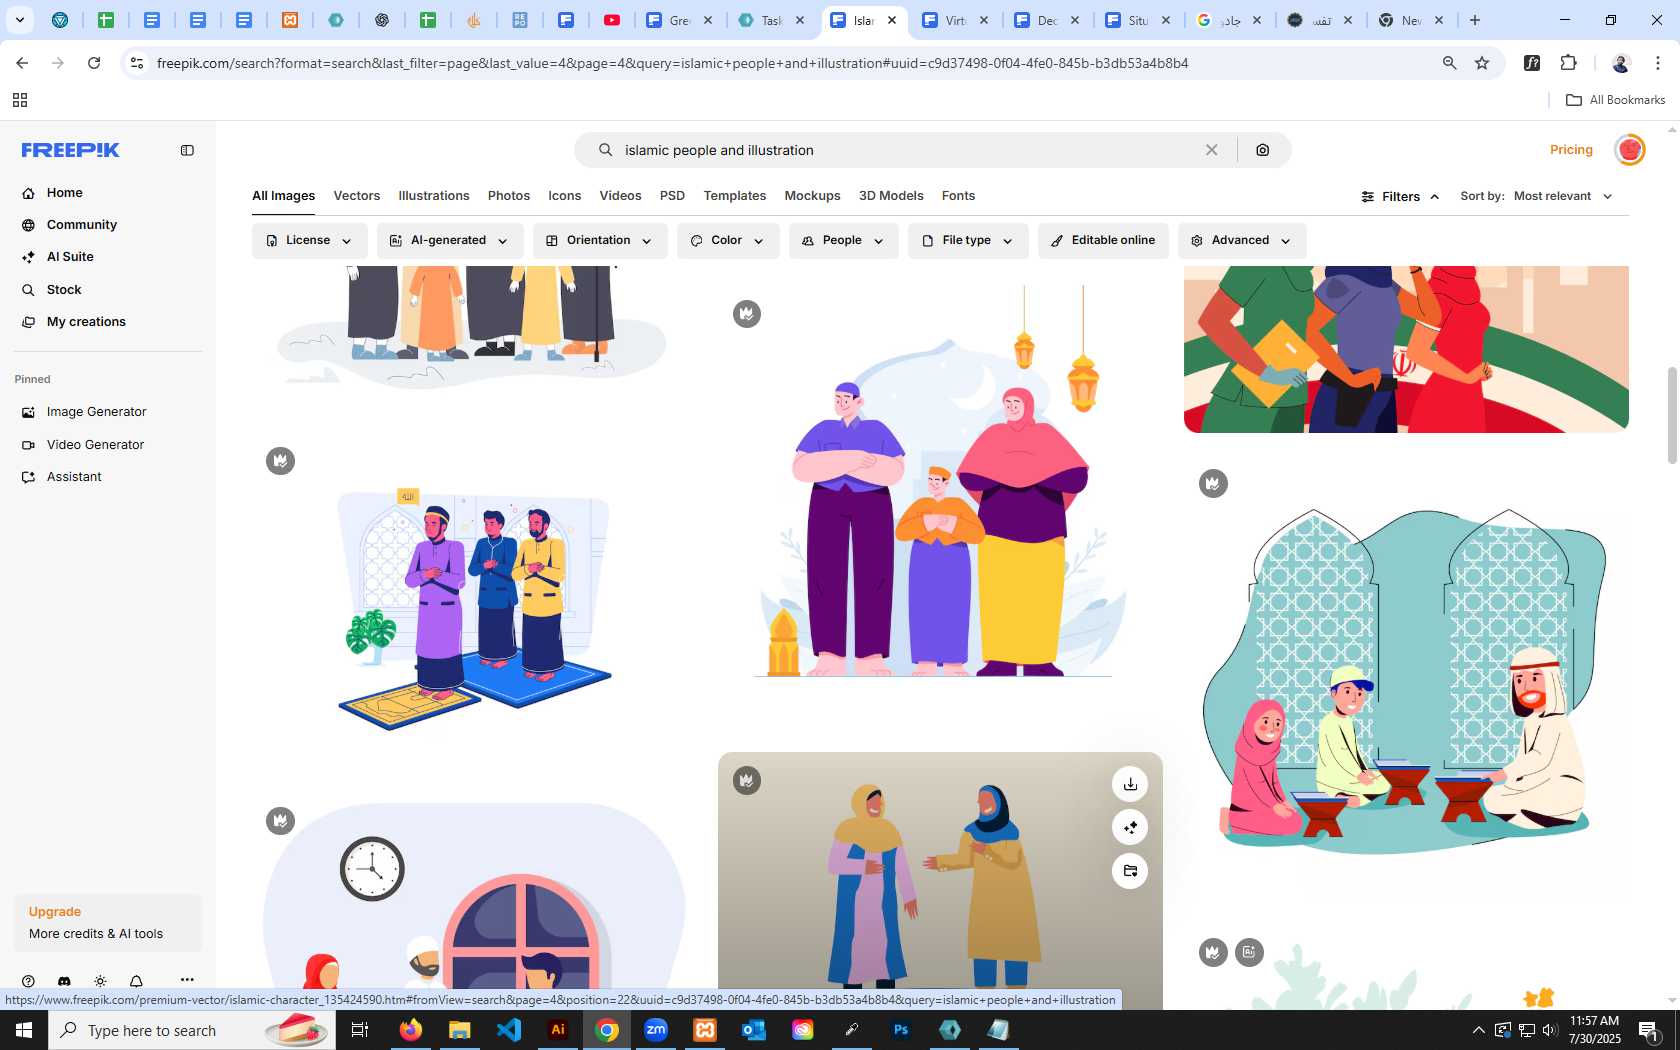
Task: Open notifications bell icon
Action: pyautogui.click(x=136, y=981)
